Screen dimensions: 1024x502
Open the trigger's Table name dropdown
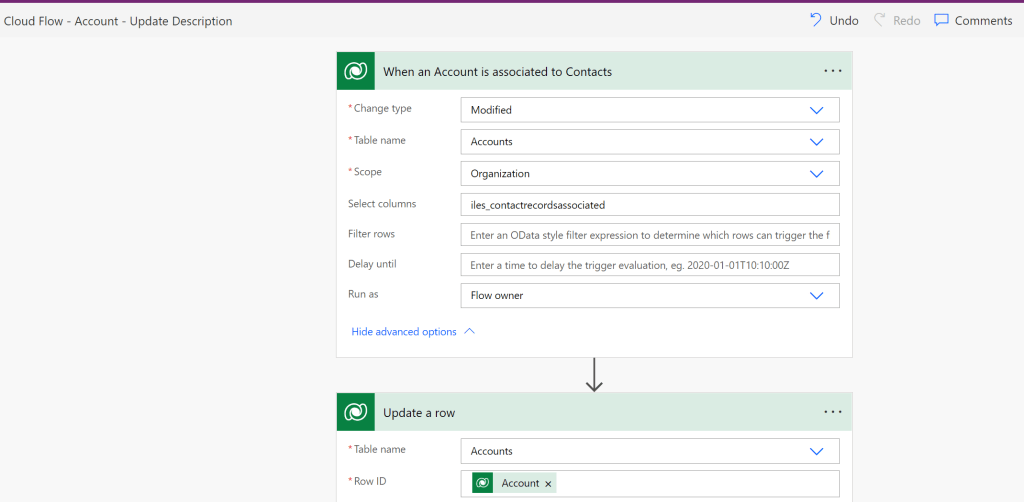coord(816,142)
